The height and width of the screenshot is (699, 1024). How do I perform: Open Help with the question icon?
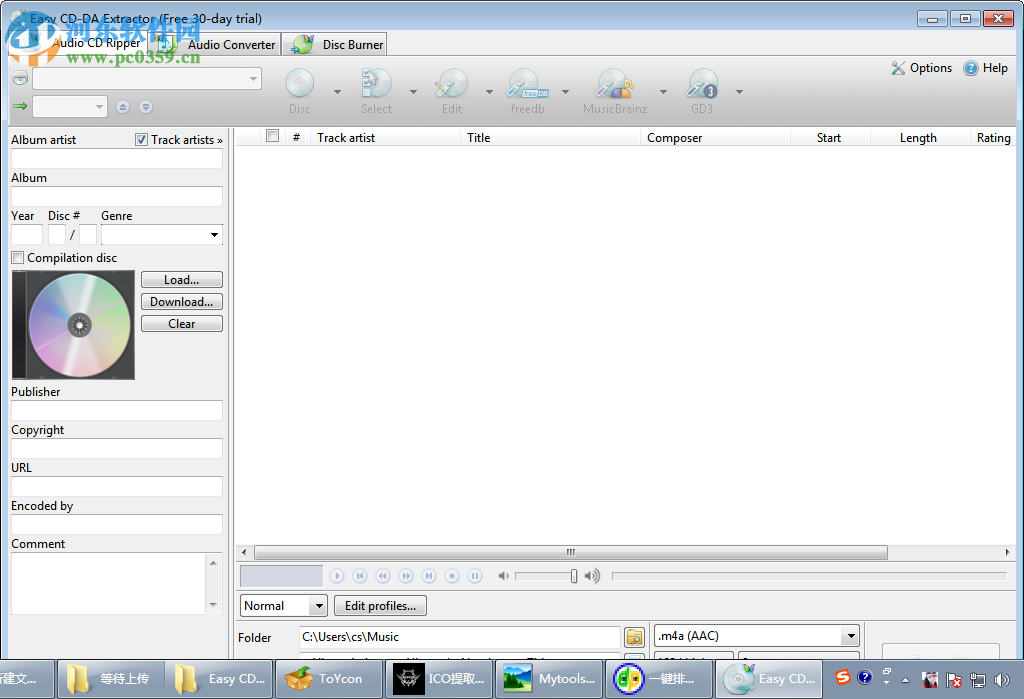coord(971,68)
